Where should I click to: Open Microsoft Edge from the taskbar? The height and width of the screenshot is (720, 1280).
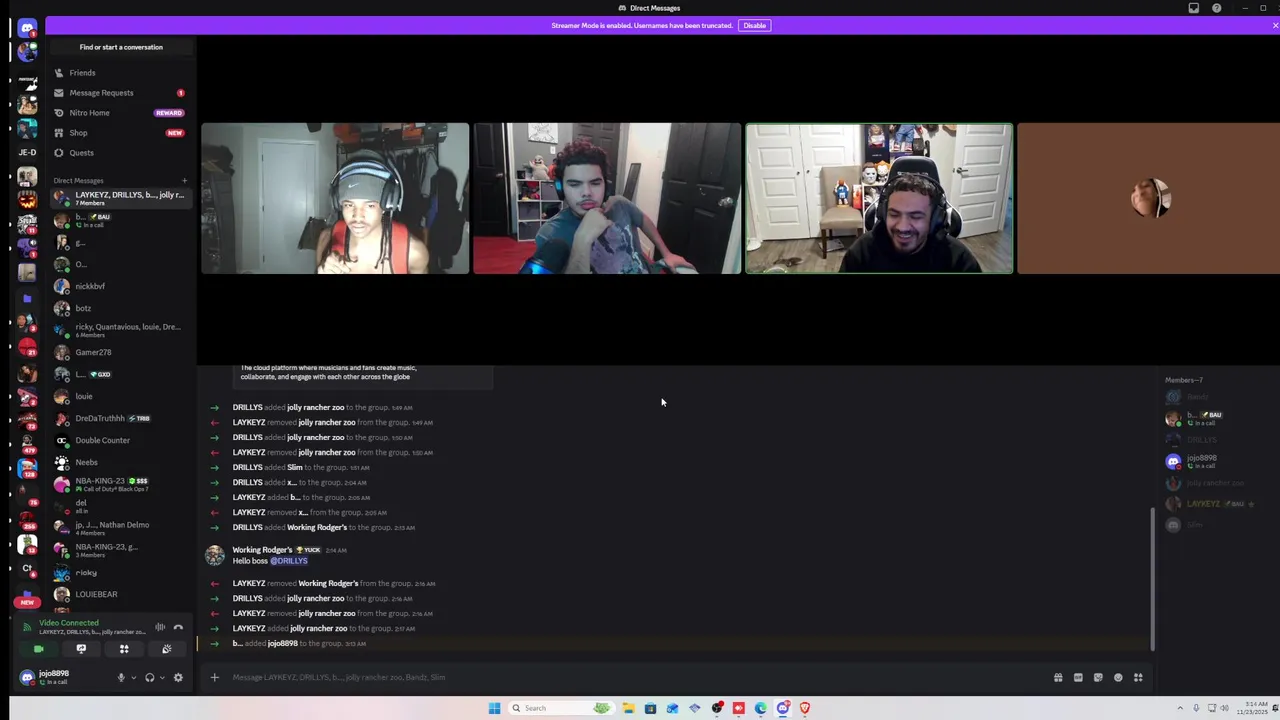pyautogui.click(x=761, y=708)
